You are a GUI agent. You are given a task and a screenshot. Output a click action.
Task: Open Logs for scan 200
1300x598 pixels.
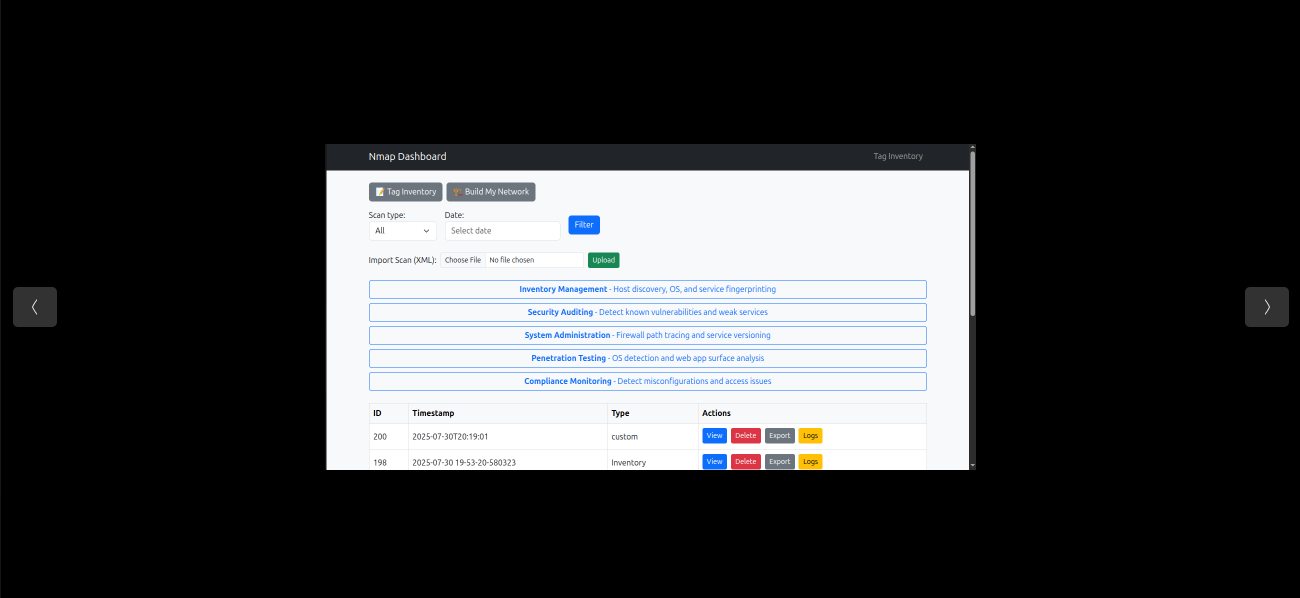(x=810, y=436)
